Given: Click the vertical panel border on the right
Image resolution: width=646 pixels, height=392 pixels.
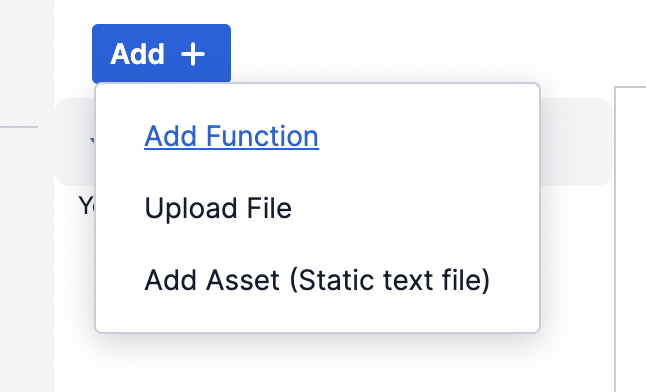Looking at the screenshot, I should [615, 239].
